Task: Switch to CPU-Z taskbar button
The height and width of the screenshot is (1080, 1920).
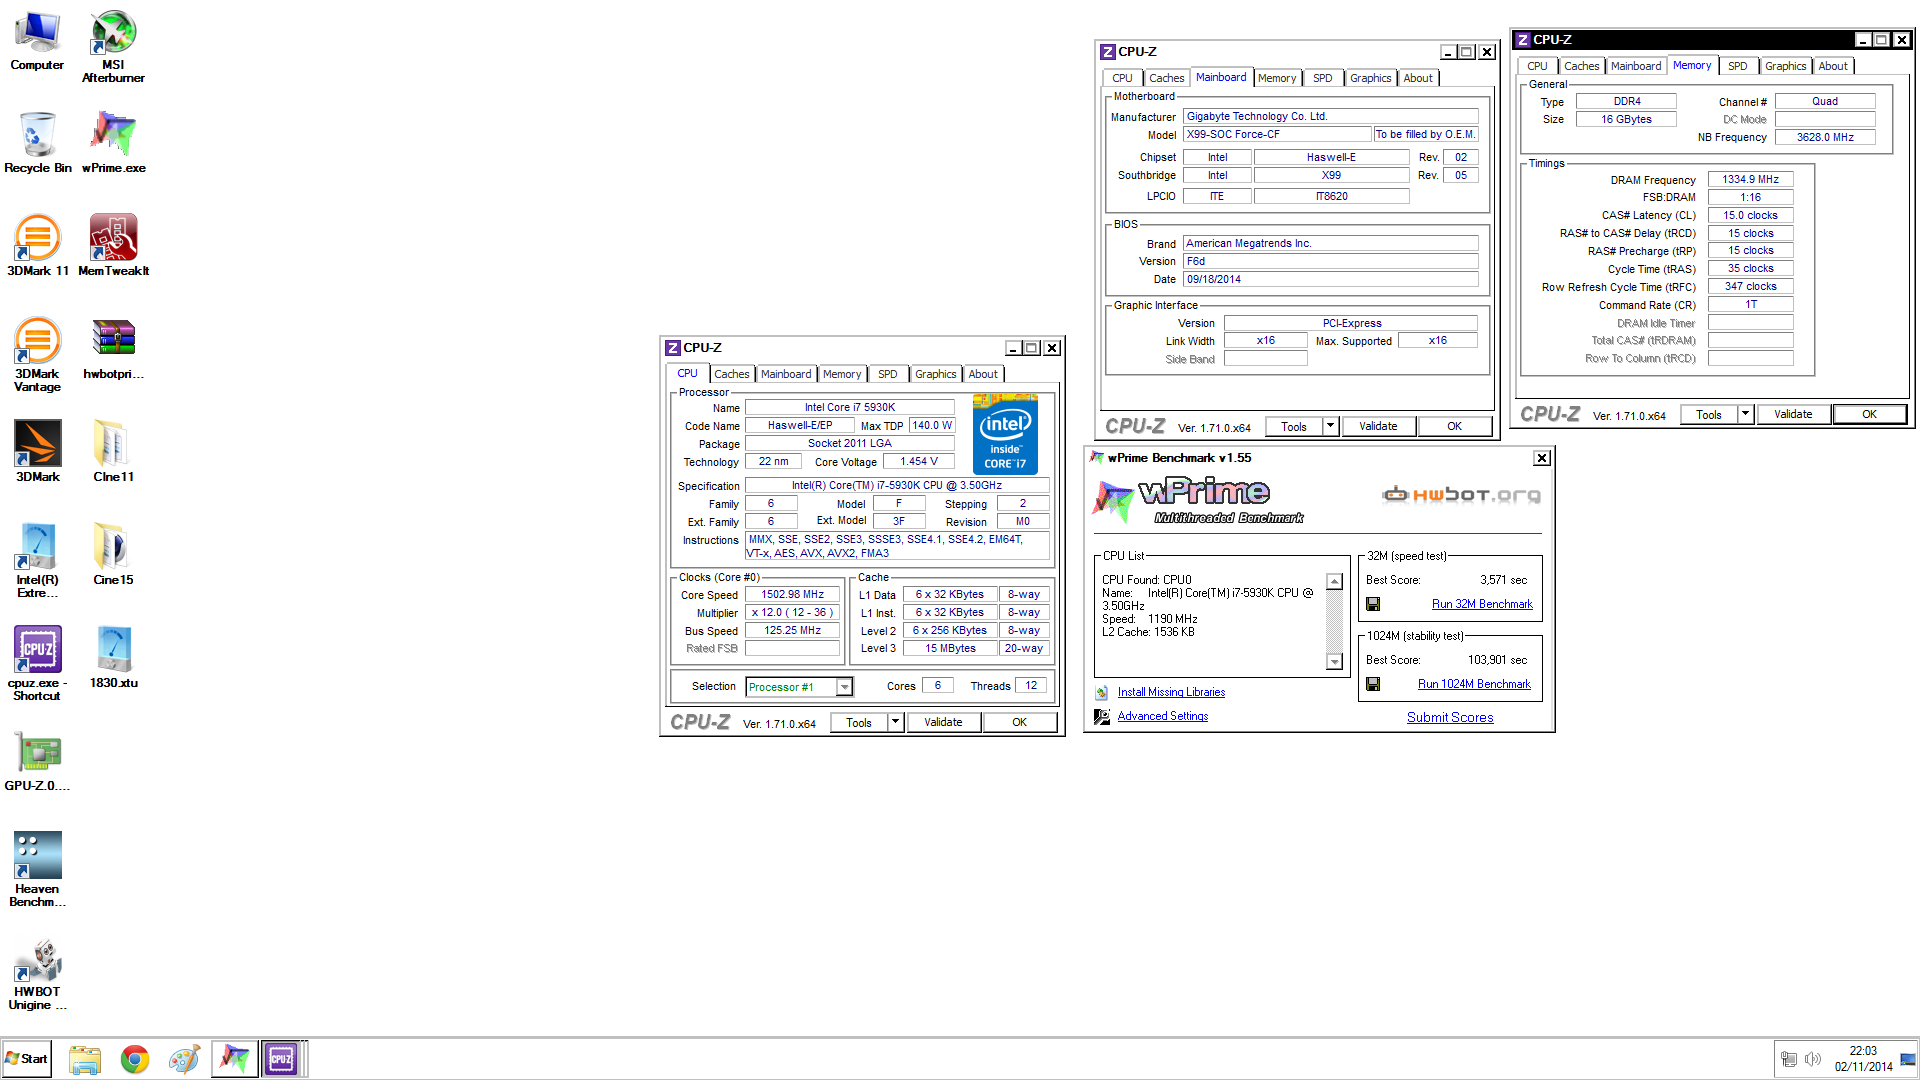Action: coord(282,1059)
